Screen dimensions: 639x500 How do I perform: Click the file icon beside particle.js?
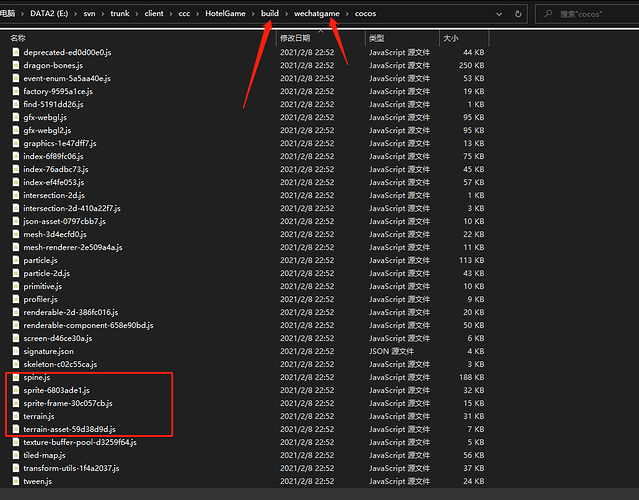(16, 260)
